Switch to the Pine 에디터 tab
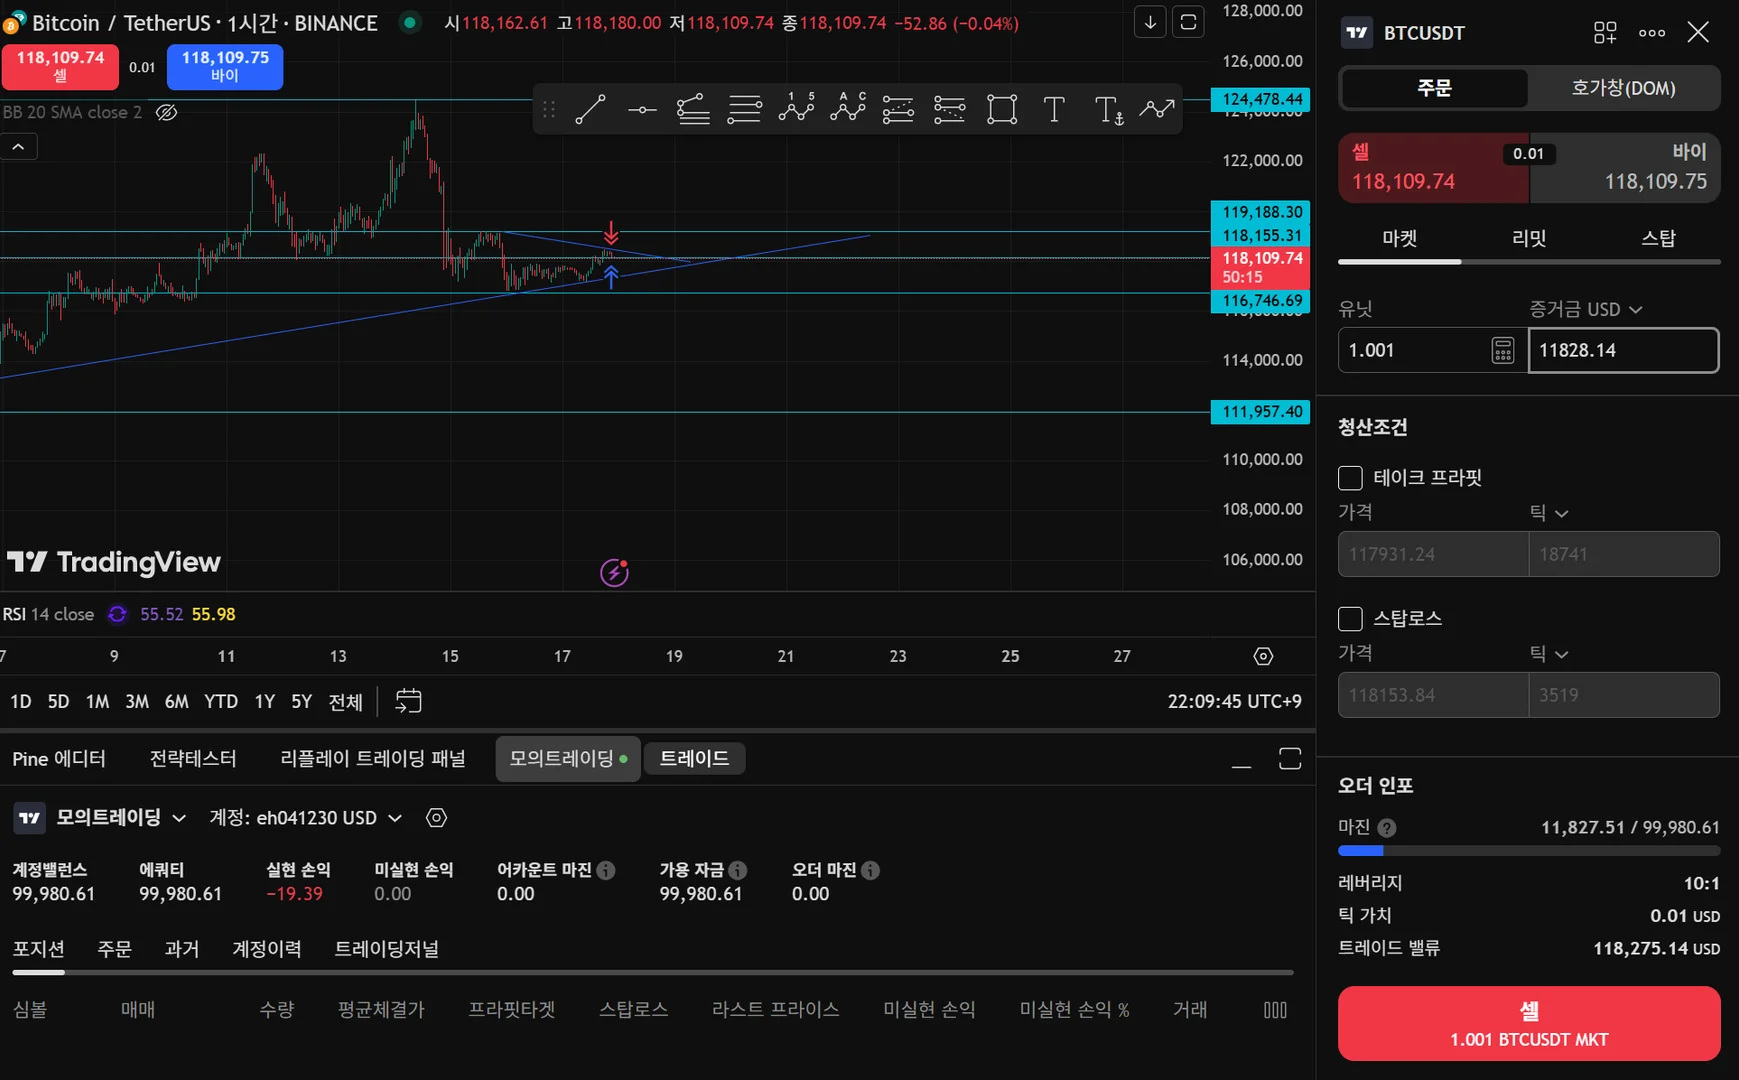 [x=59, y=759]
